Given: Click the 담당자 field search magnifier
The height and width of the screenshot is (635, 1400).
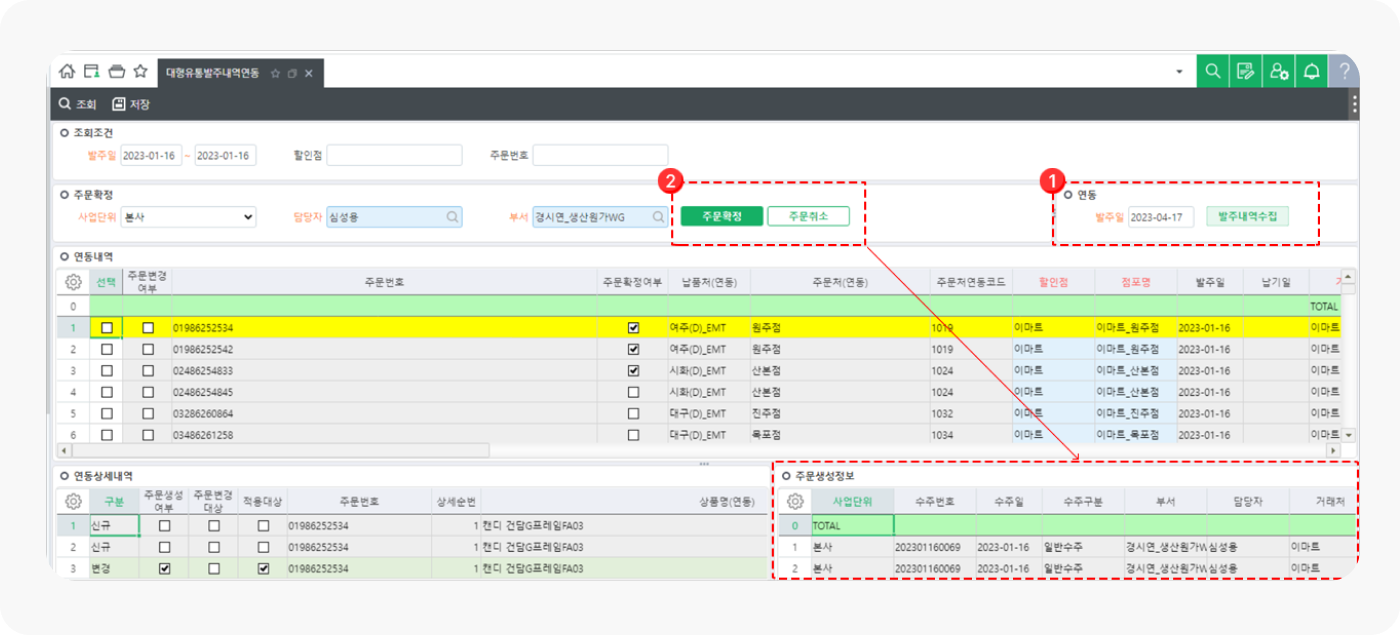Looking at the screenshot, I should [452, 216].
